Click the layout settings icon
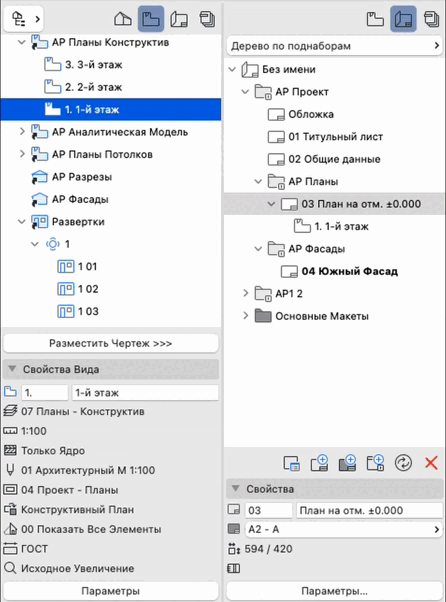The width and height of the screenshot is (446, 602). [291, 463]
